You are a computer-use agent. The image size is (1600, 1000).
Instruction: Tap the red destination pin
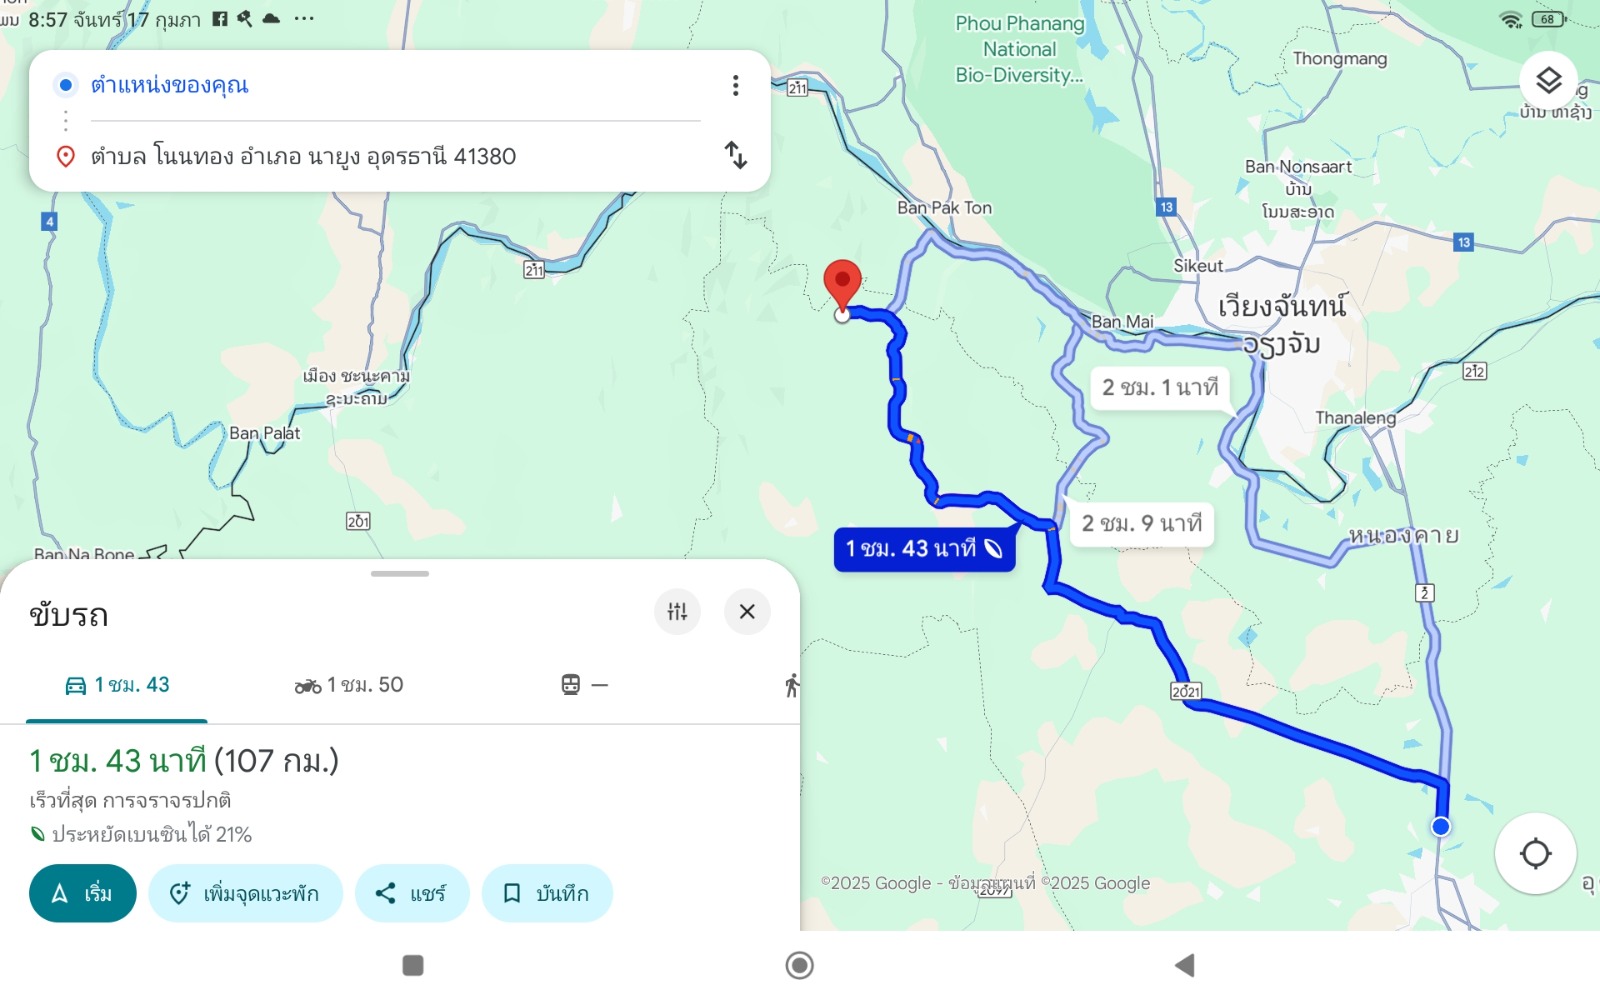point(842,284)
